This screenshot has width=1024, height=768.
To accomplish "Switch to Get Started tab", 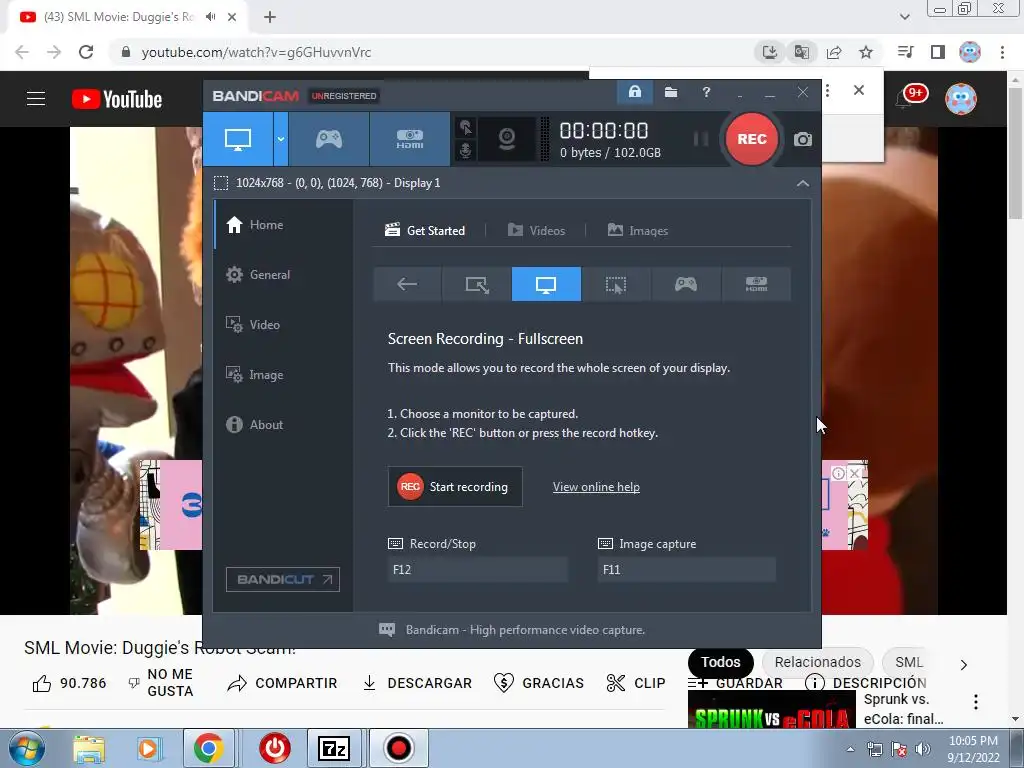I will [425, 231].
